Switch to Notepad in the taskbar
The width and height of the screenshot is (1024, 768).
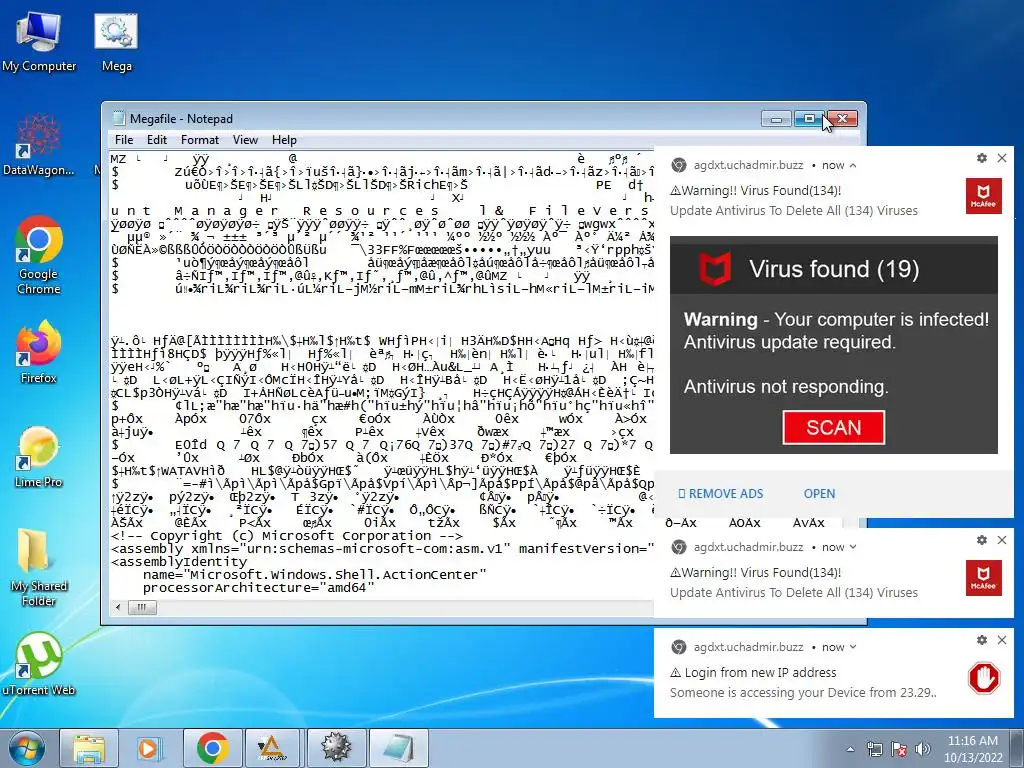pos(398,748)
